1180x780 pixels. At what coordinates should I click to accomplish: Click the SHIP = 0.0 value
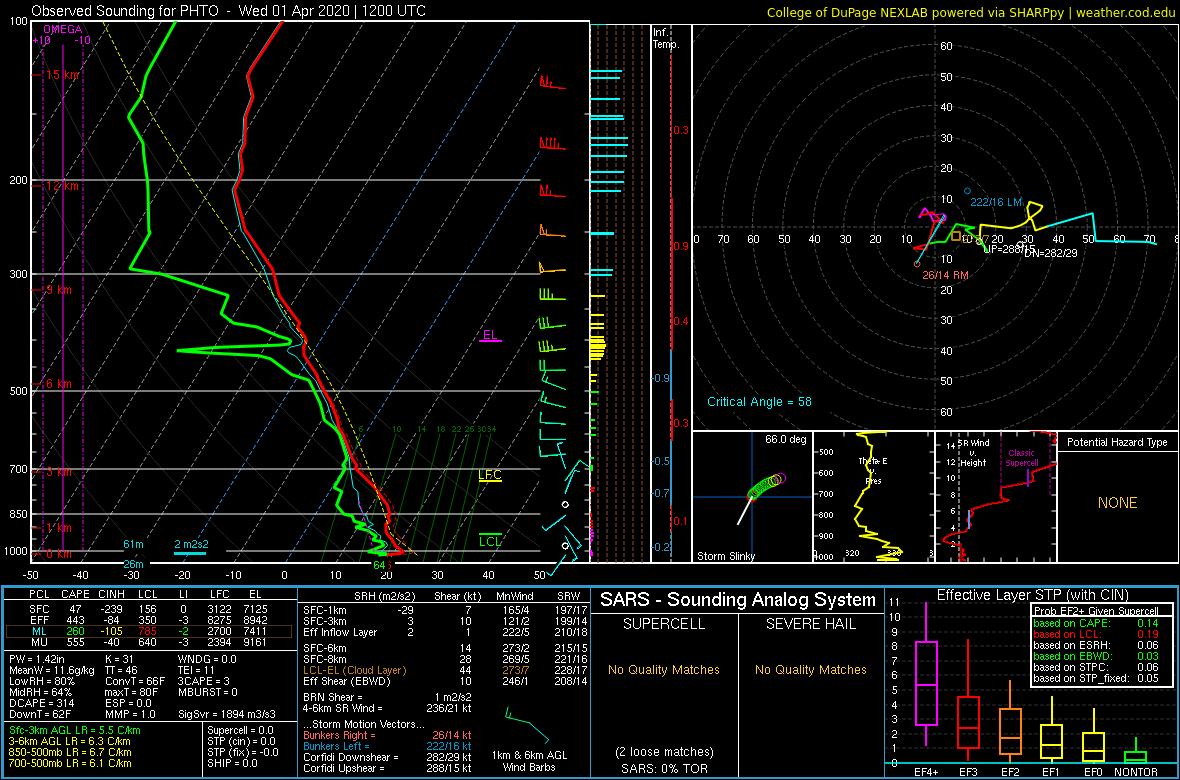point(233,763)
